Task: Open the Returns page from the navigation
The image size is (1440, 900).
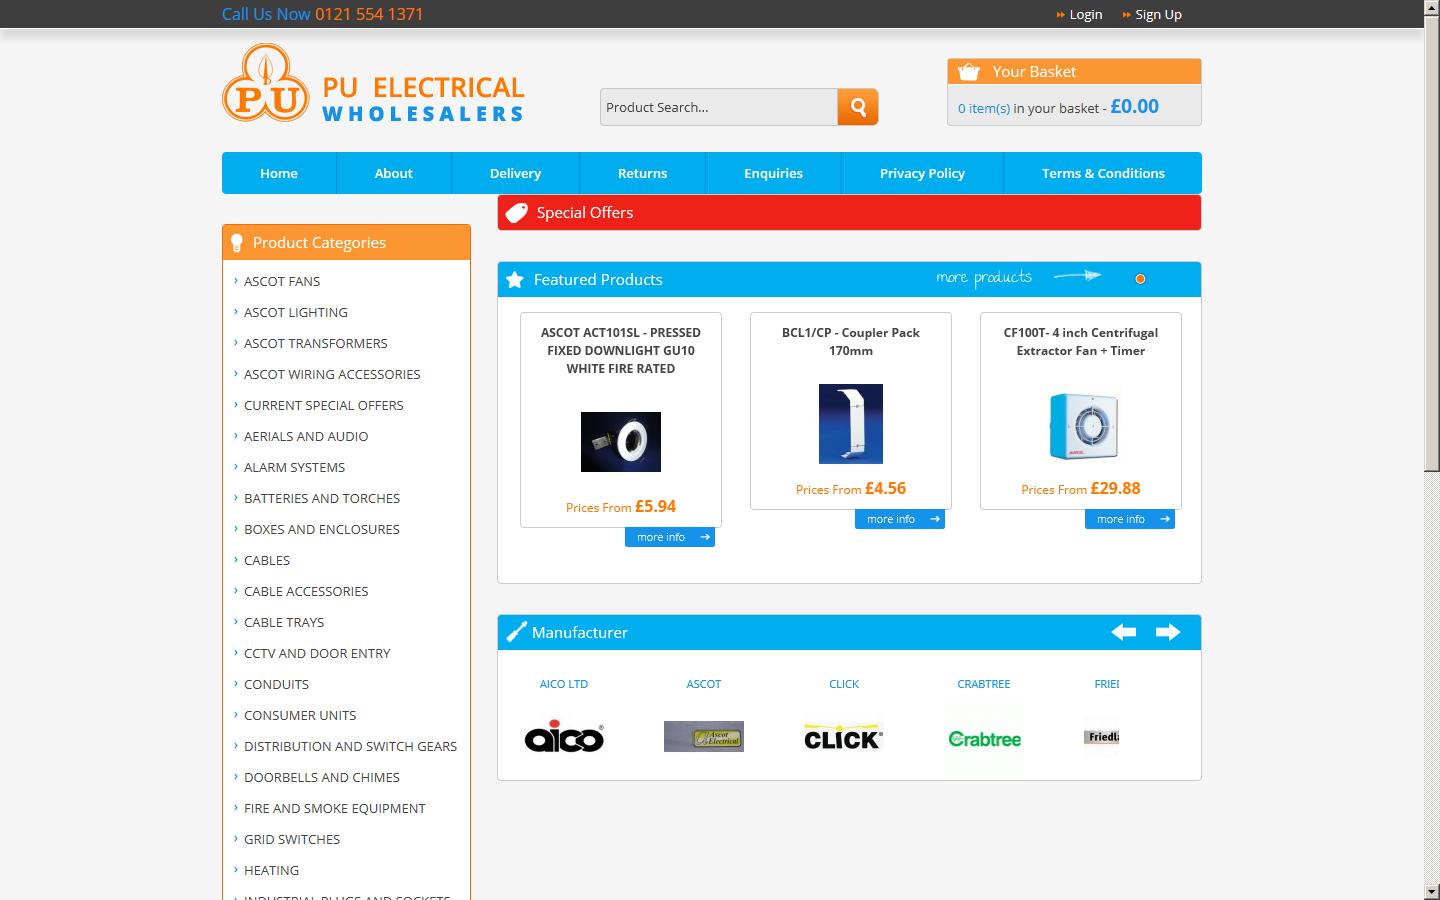Action: coord(642,172)
